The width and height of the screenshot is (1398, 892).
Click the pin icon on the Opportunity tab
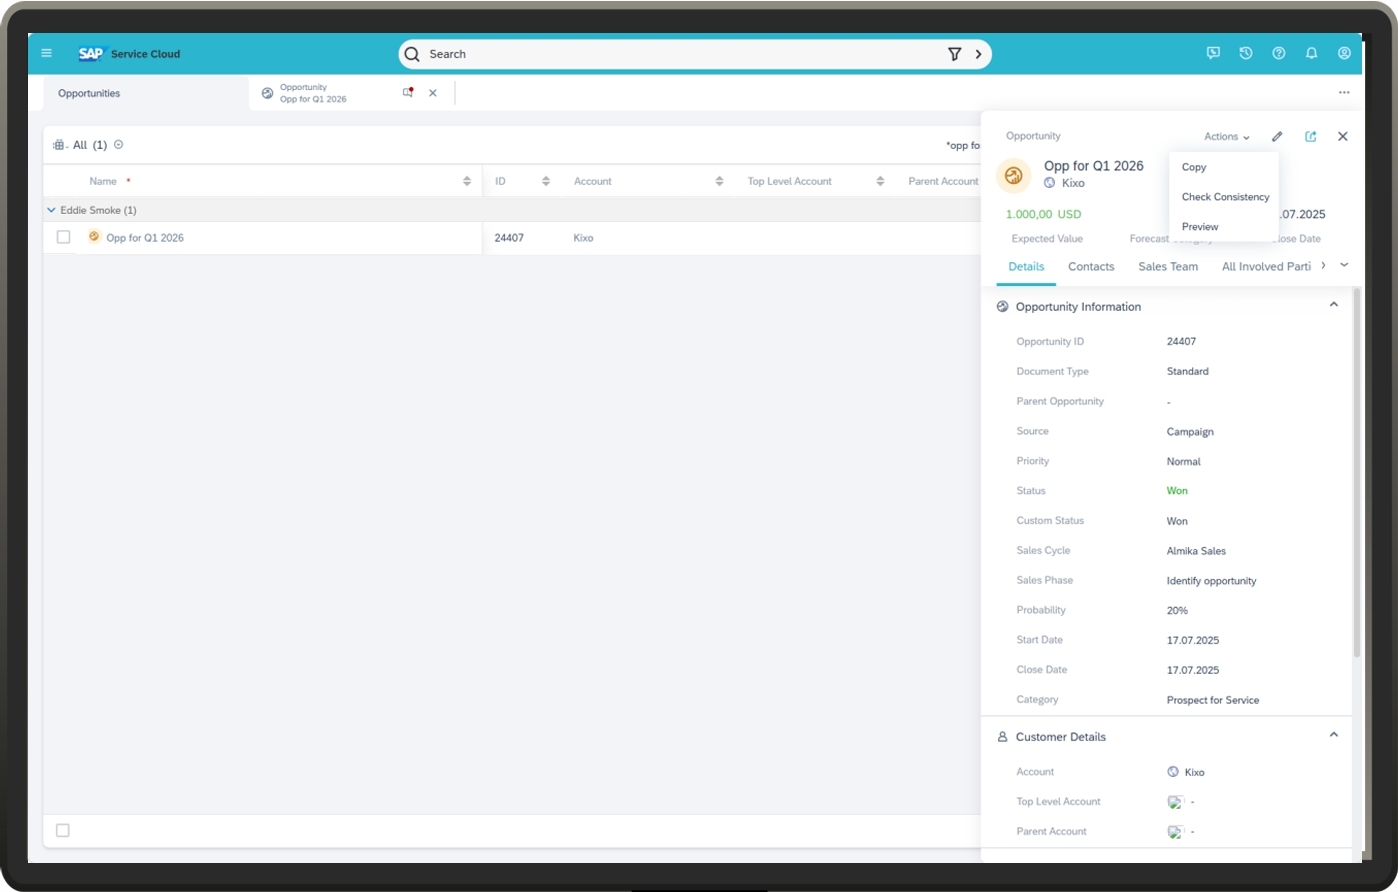(408, 92)
